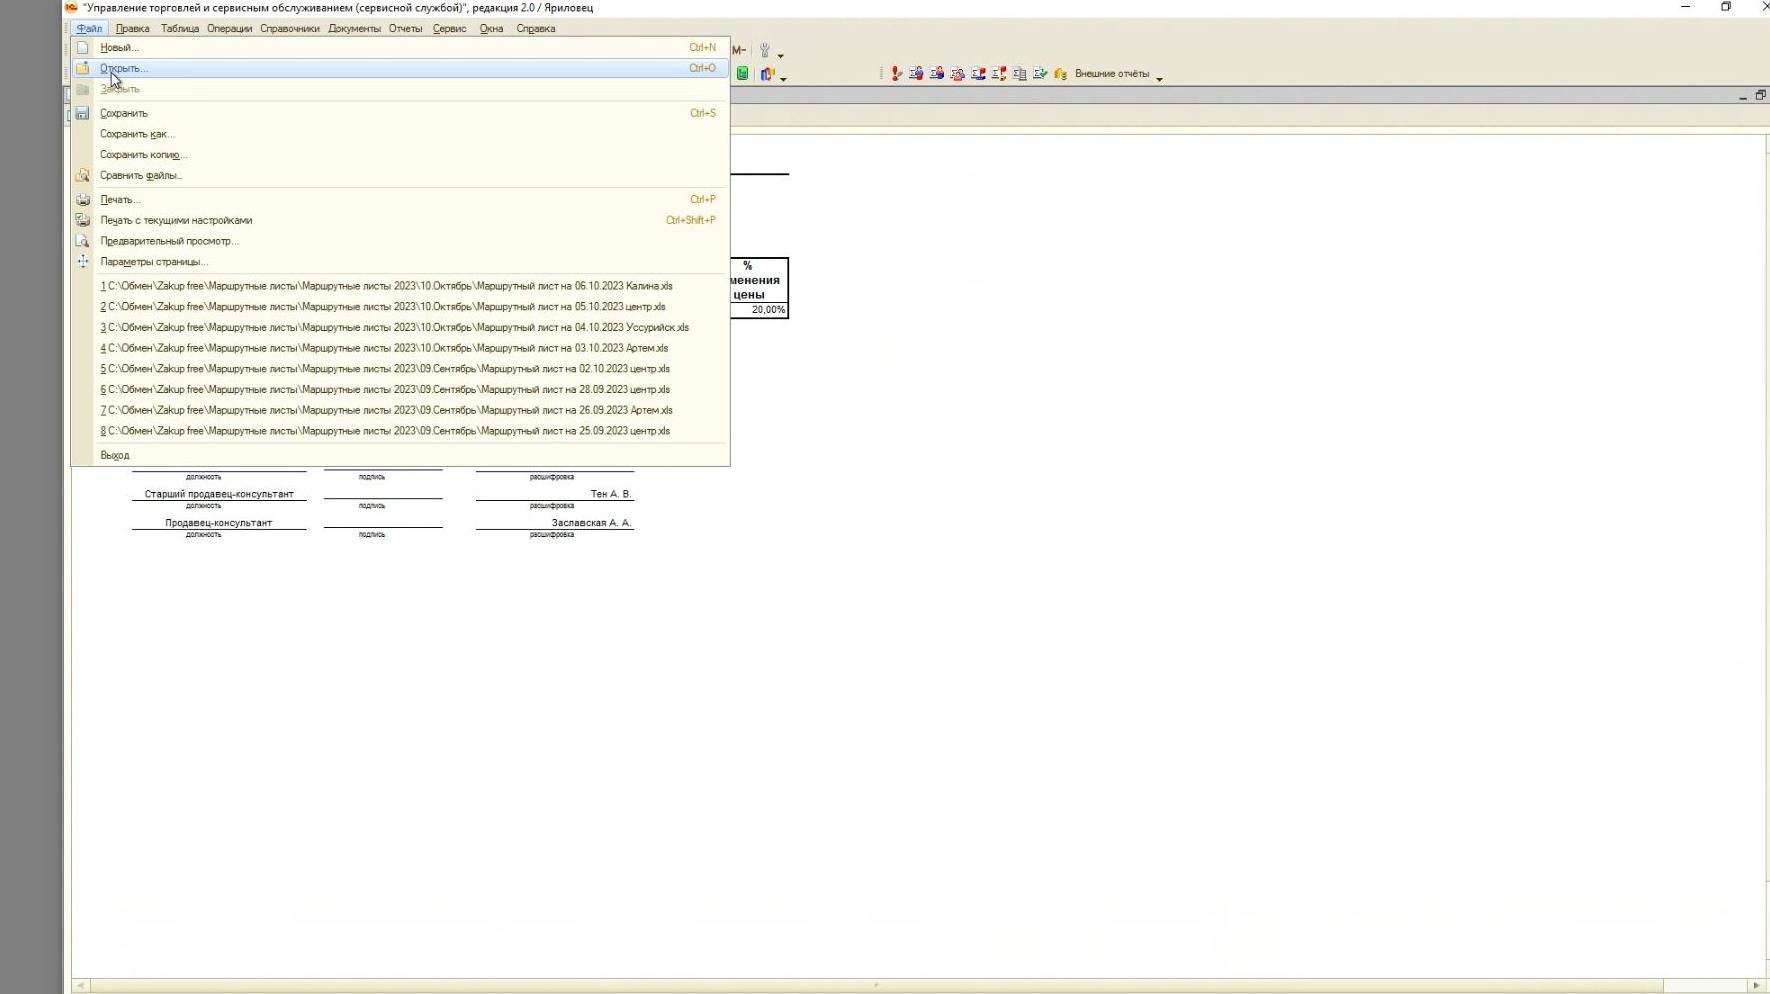
Task: Click the 1C application logo in title bar
Action: [x=71, y=7]
